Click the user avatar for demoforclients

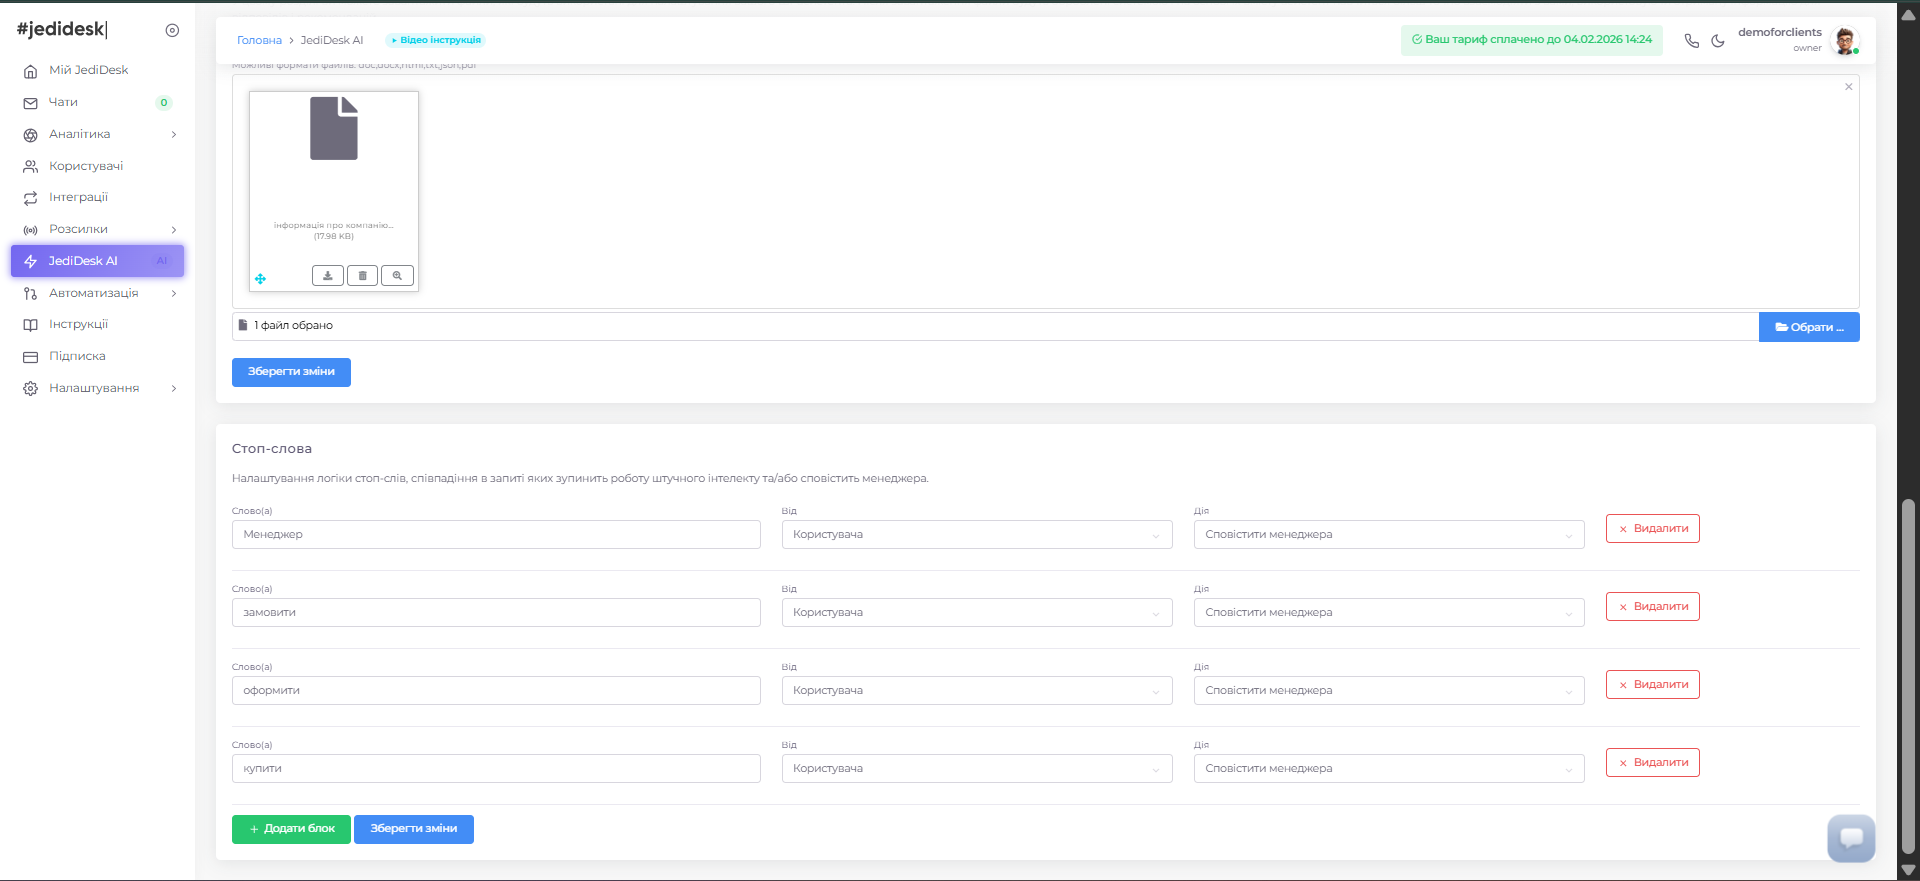[1844, 41]
